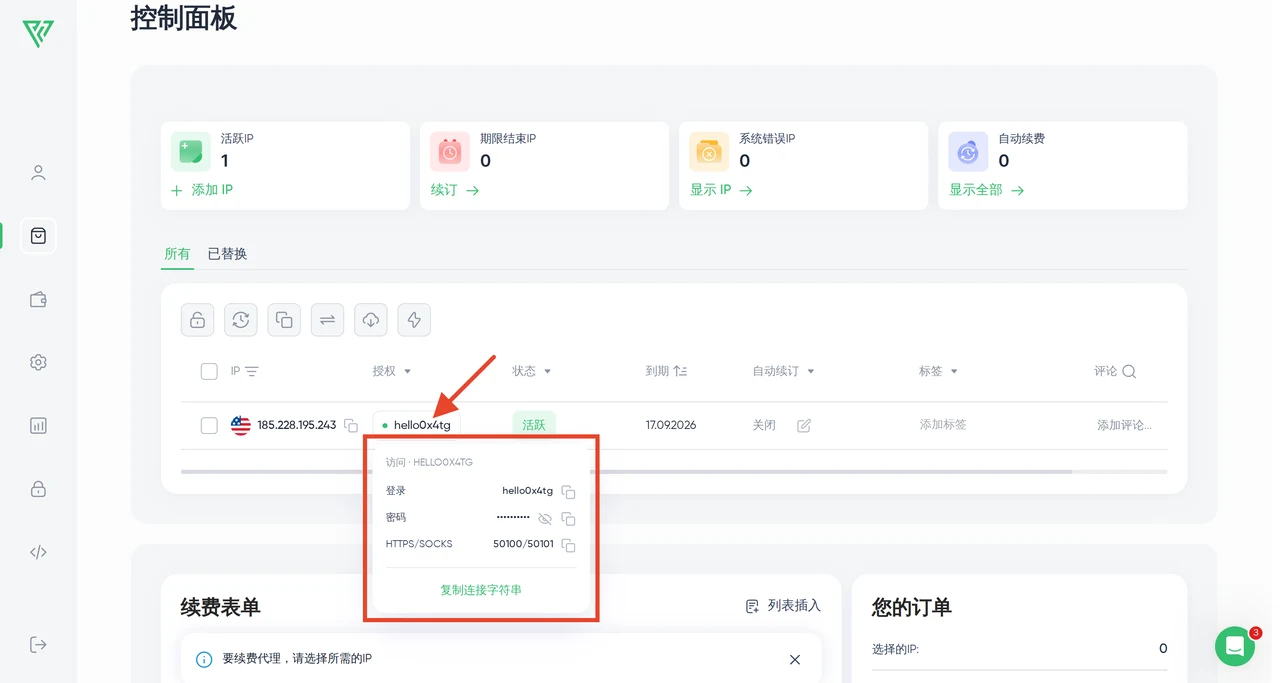Click the expiry date 17.09.2026
This screenshot has width=1280, height=683.
(x=671, y=425)
